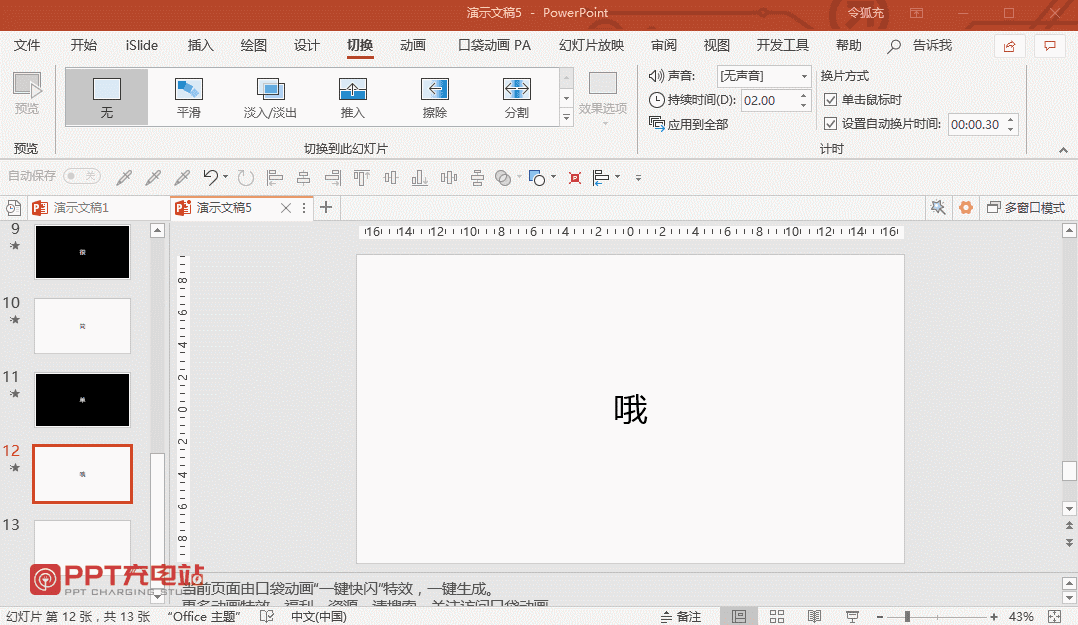
Task: Click the align left objects icon
Action: click(275, 178)
